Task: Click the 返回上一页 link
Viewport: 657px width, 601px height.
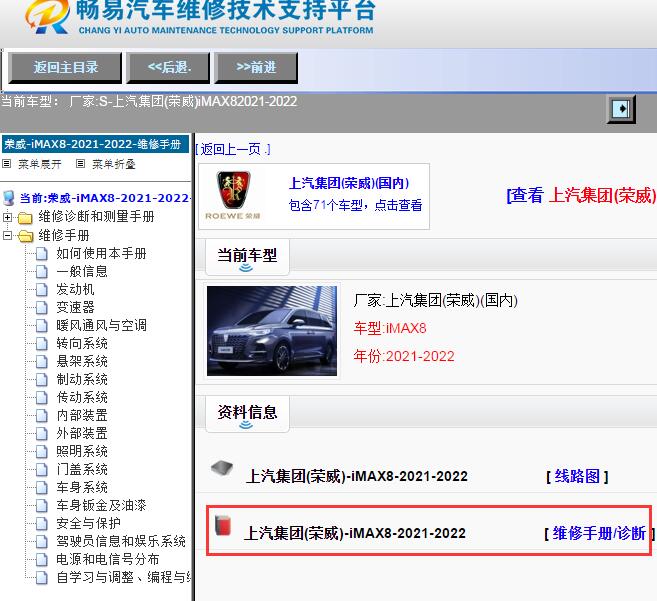Action: point(233,149)
